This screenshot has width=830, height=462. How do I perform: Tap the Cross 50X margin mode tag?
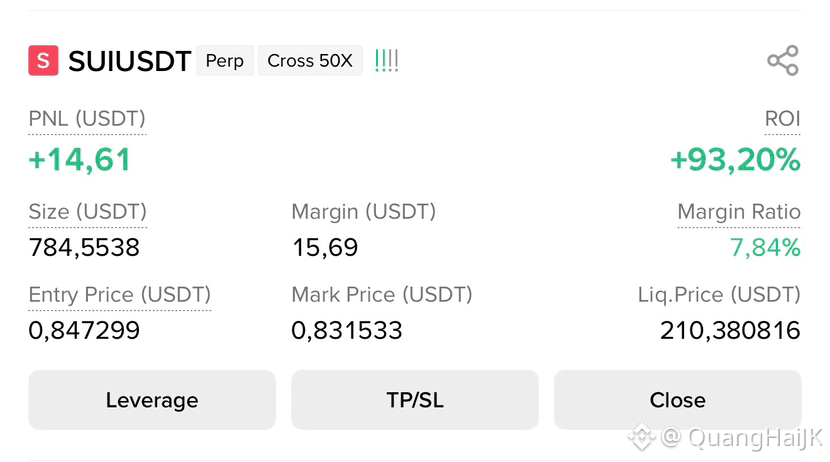coord(310,60)
